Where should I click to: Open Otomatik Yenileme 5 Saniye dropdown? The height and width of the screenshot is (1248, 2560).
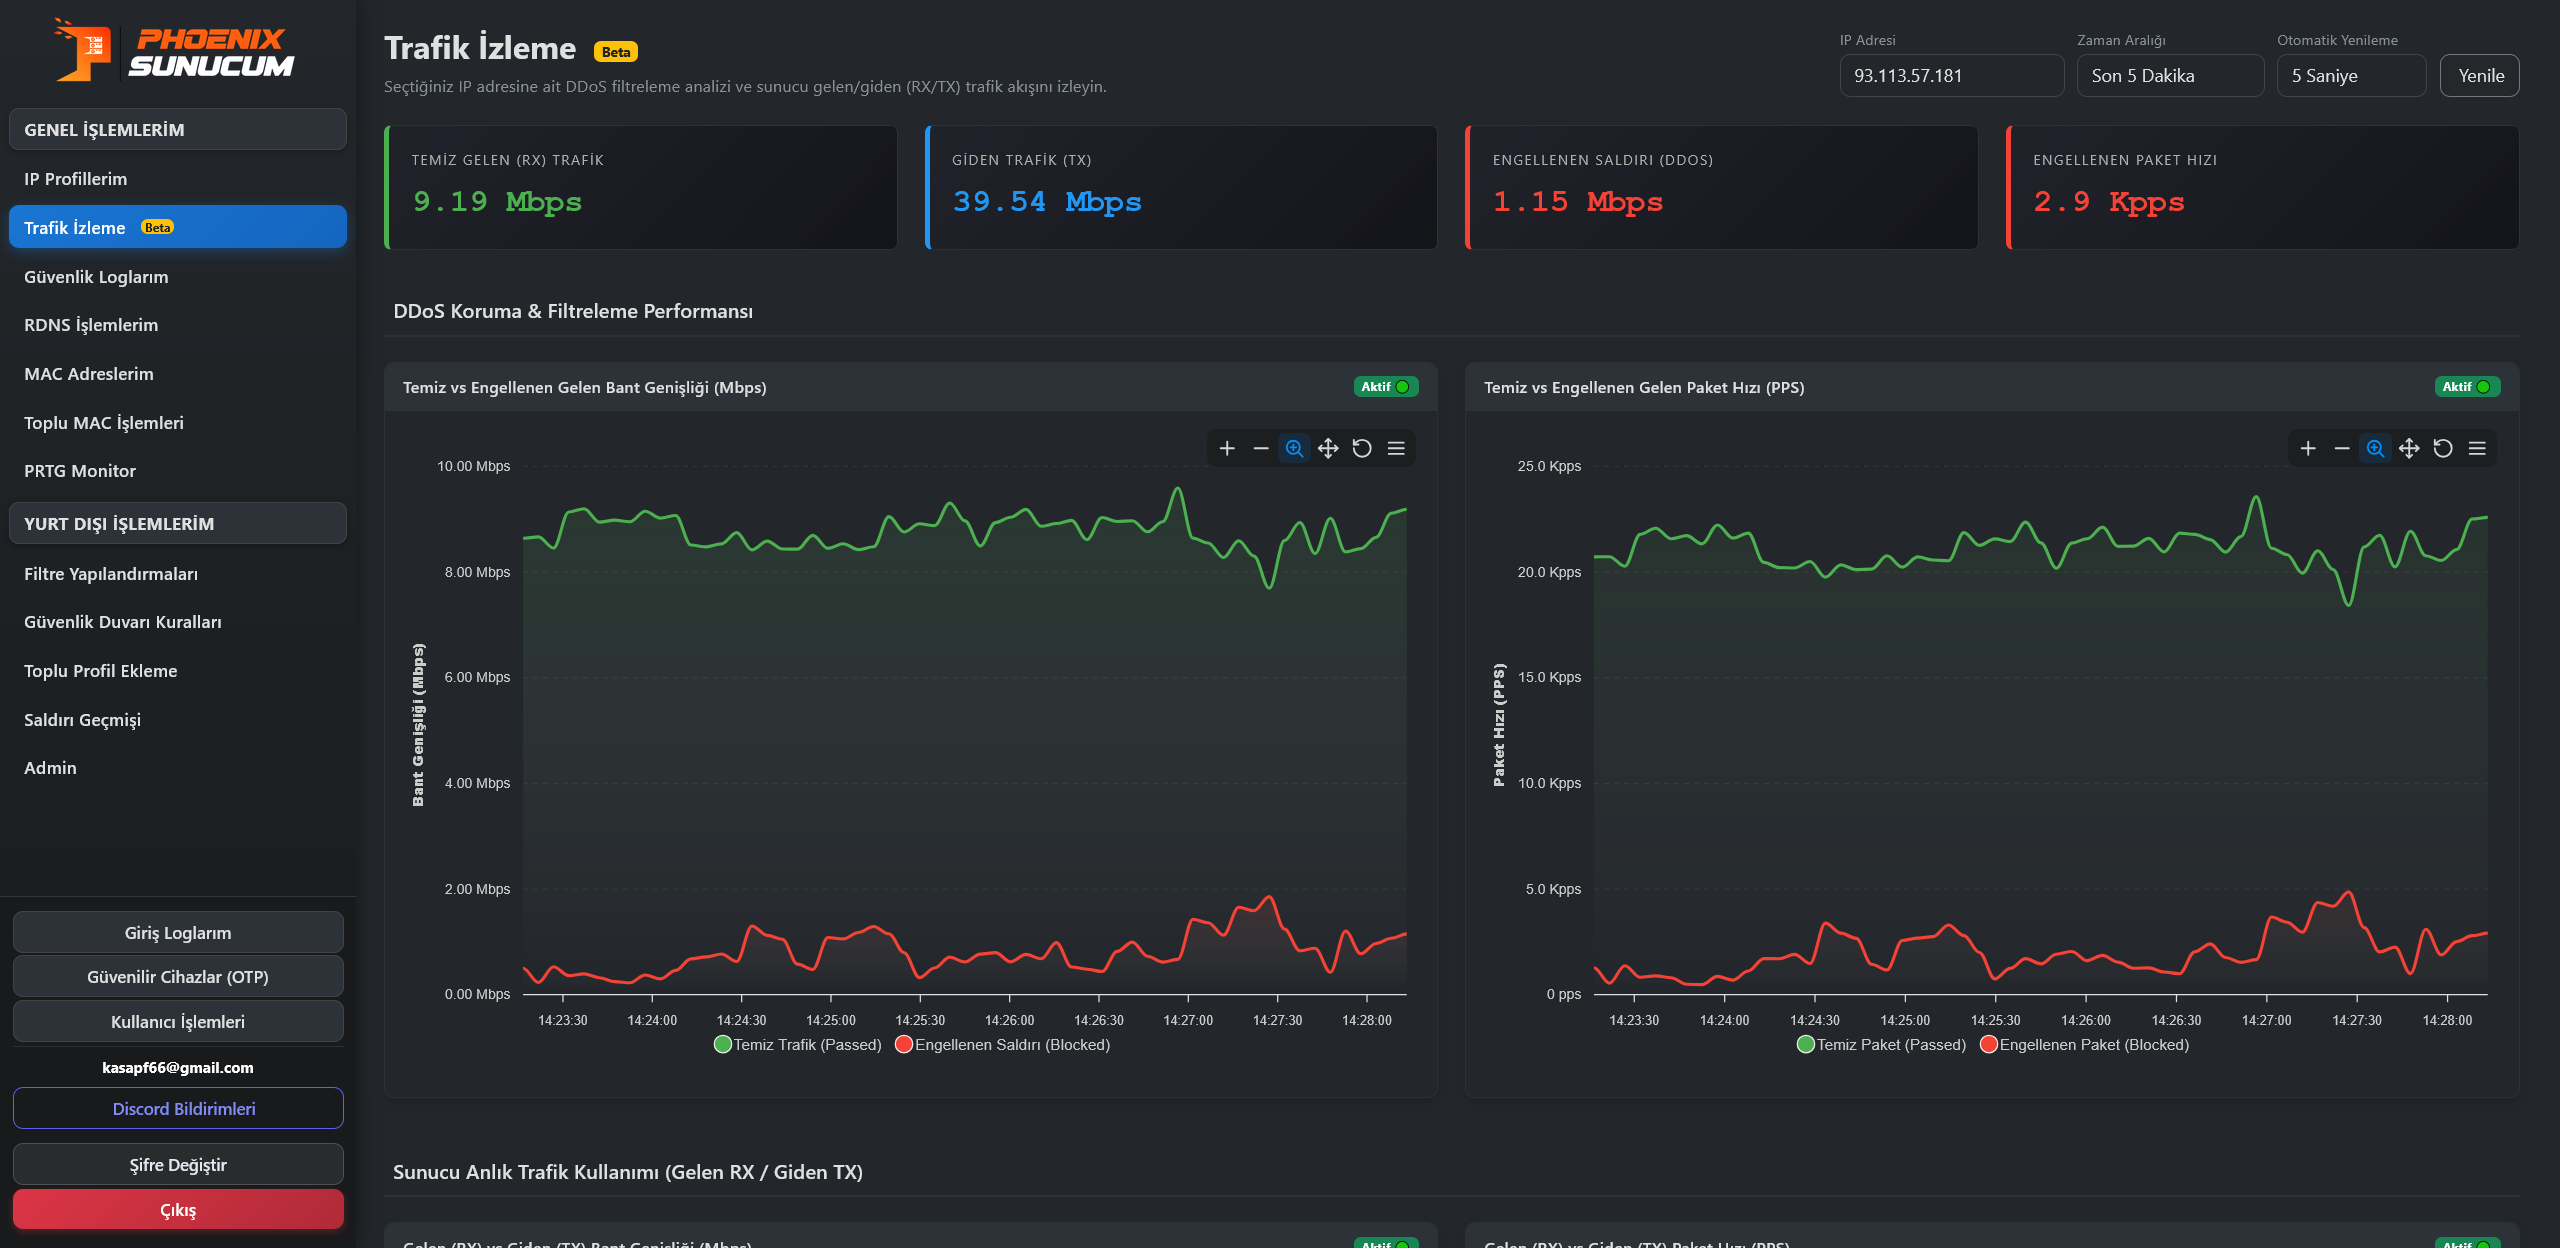pyautogui.click(x=2351, y=76)
